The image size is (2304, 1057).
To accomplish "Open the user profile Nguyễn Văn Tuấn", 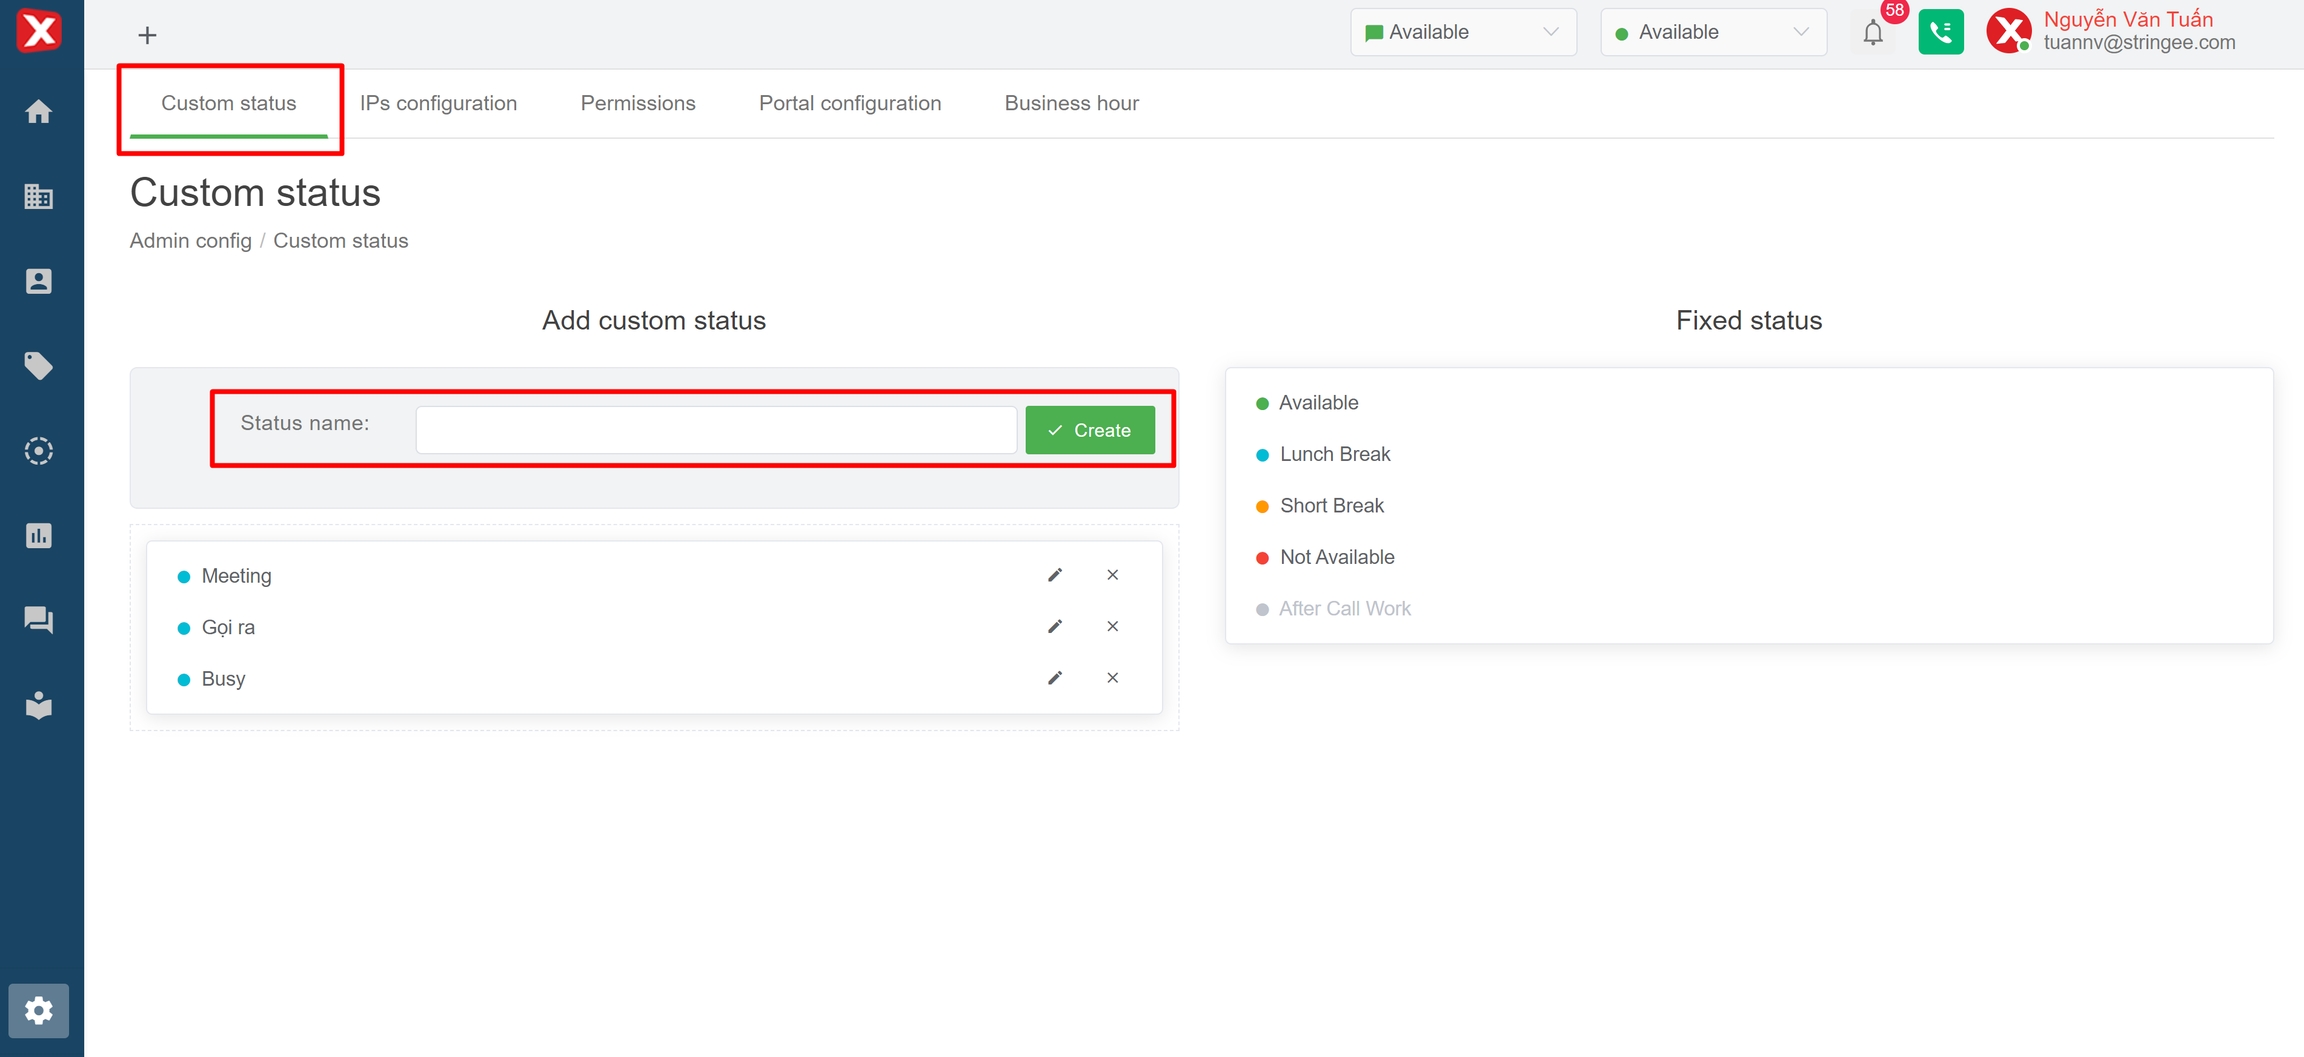I will point(2126,31).
